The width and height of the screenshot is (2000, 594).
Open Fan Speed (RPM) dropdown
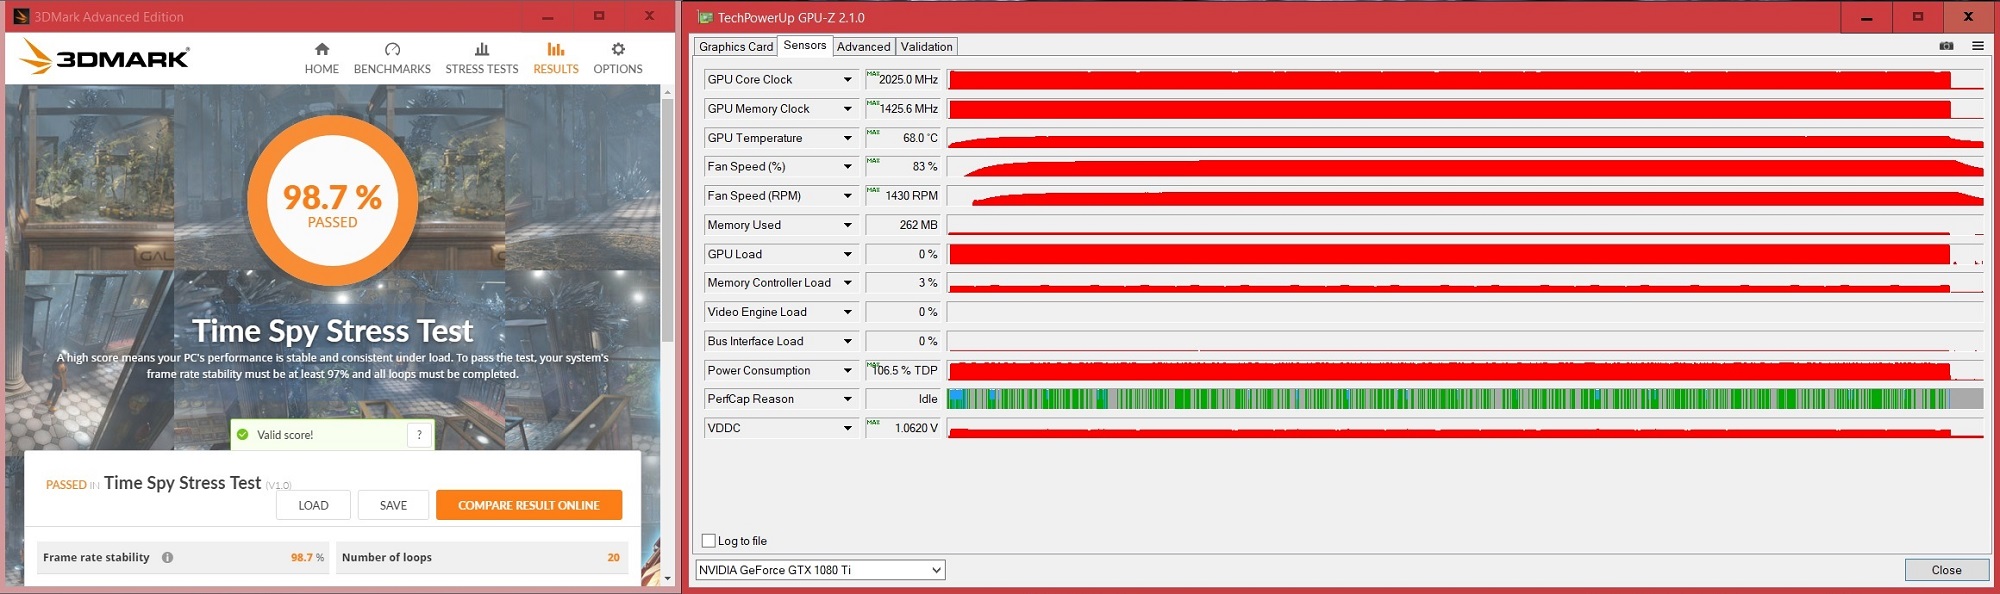(x=847, y=195)
